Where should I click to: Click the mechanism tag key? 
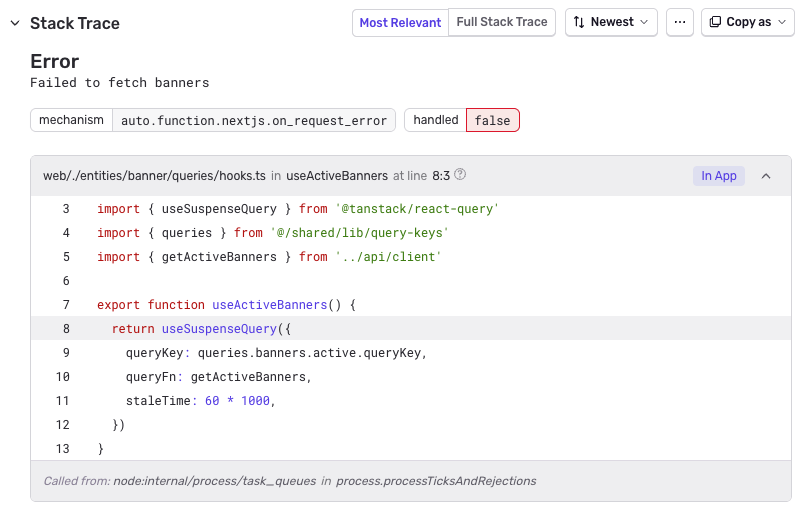coord(71,120)
